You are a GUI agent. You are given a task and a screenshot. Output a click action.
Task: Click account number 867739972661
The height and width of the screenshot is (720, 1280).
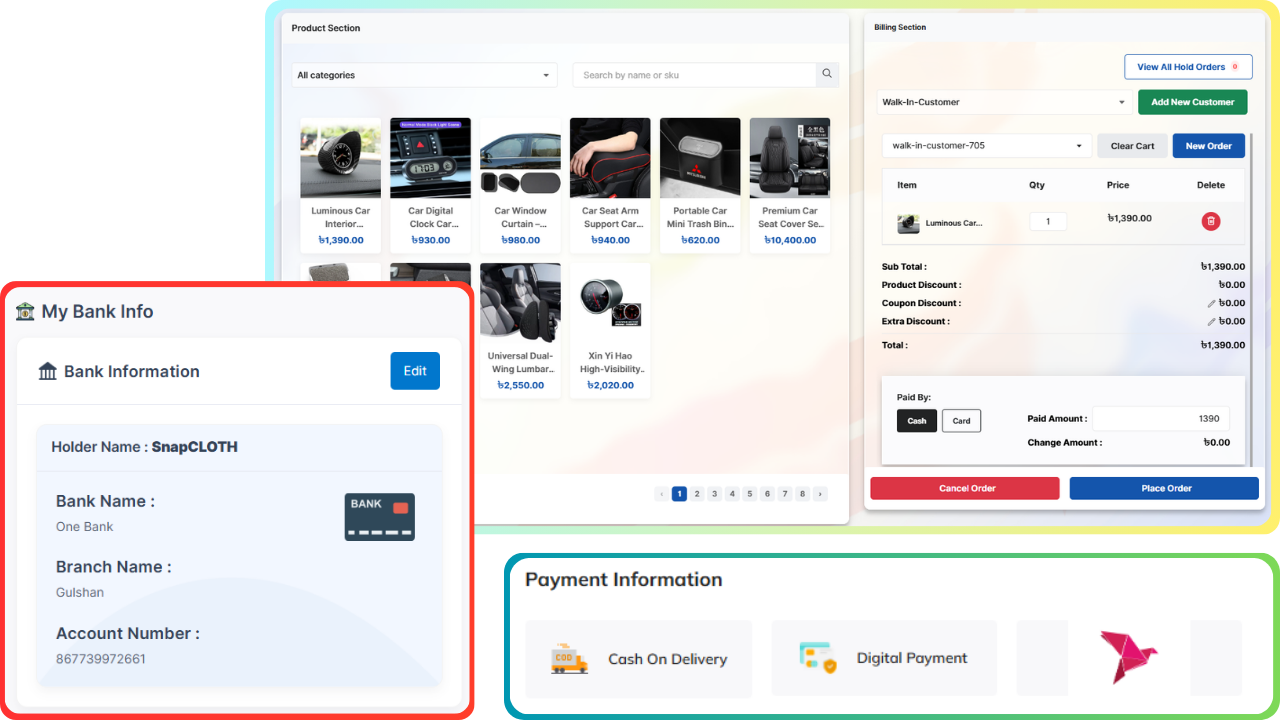click(100, 659)
